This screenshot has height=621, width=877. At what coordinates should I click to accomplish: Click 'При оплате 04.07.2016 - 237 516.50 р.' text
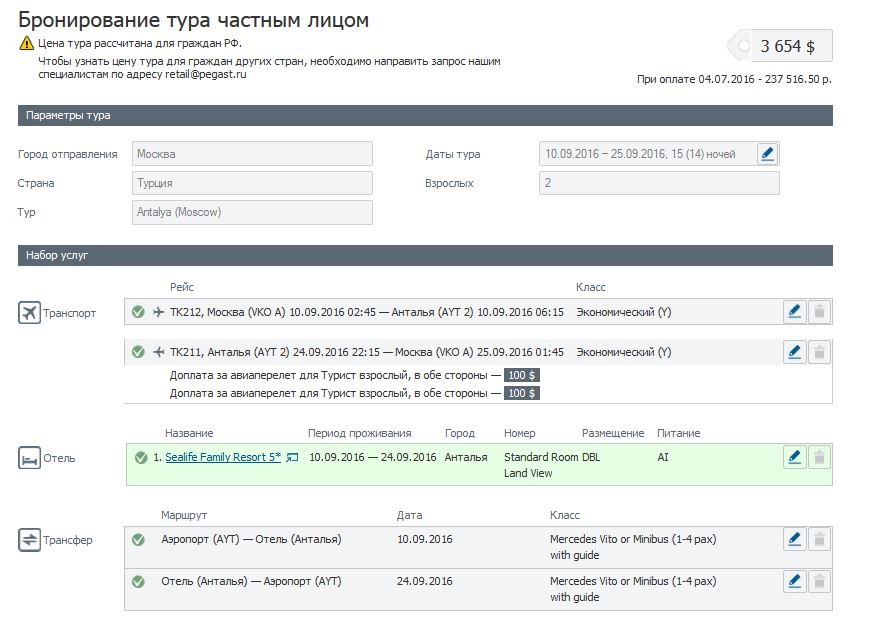pyautogui.click(x=734, y=79)
